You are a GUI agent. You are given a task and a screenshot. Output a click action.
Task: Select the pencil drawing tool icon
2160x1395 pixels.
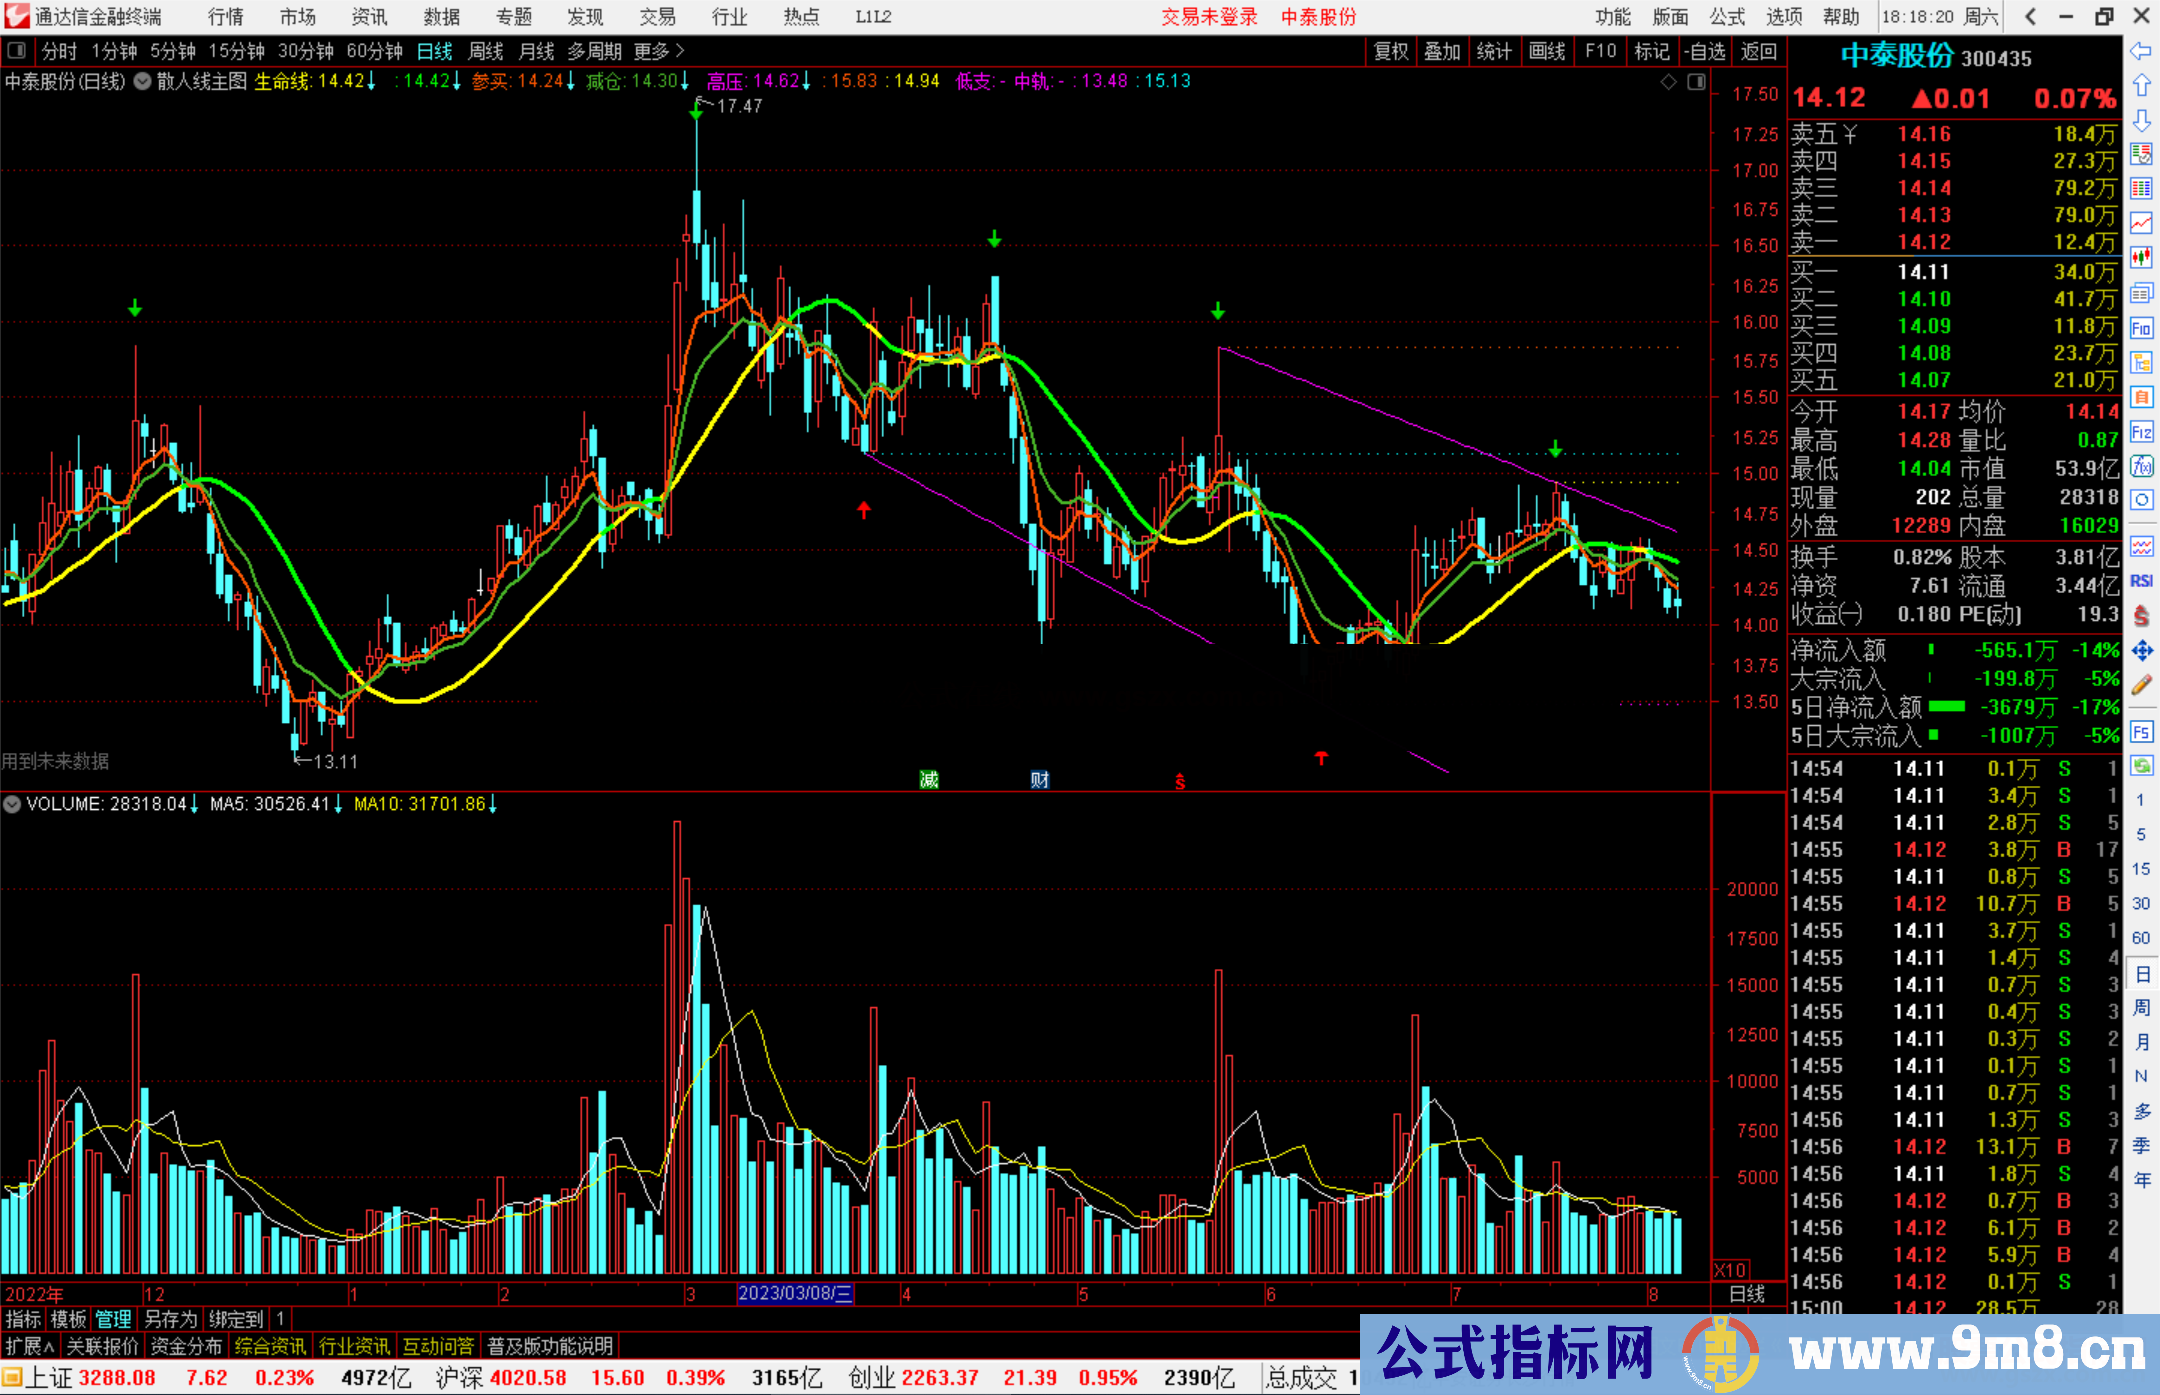2140,685
